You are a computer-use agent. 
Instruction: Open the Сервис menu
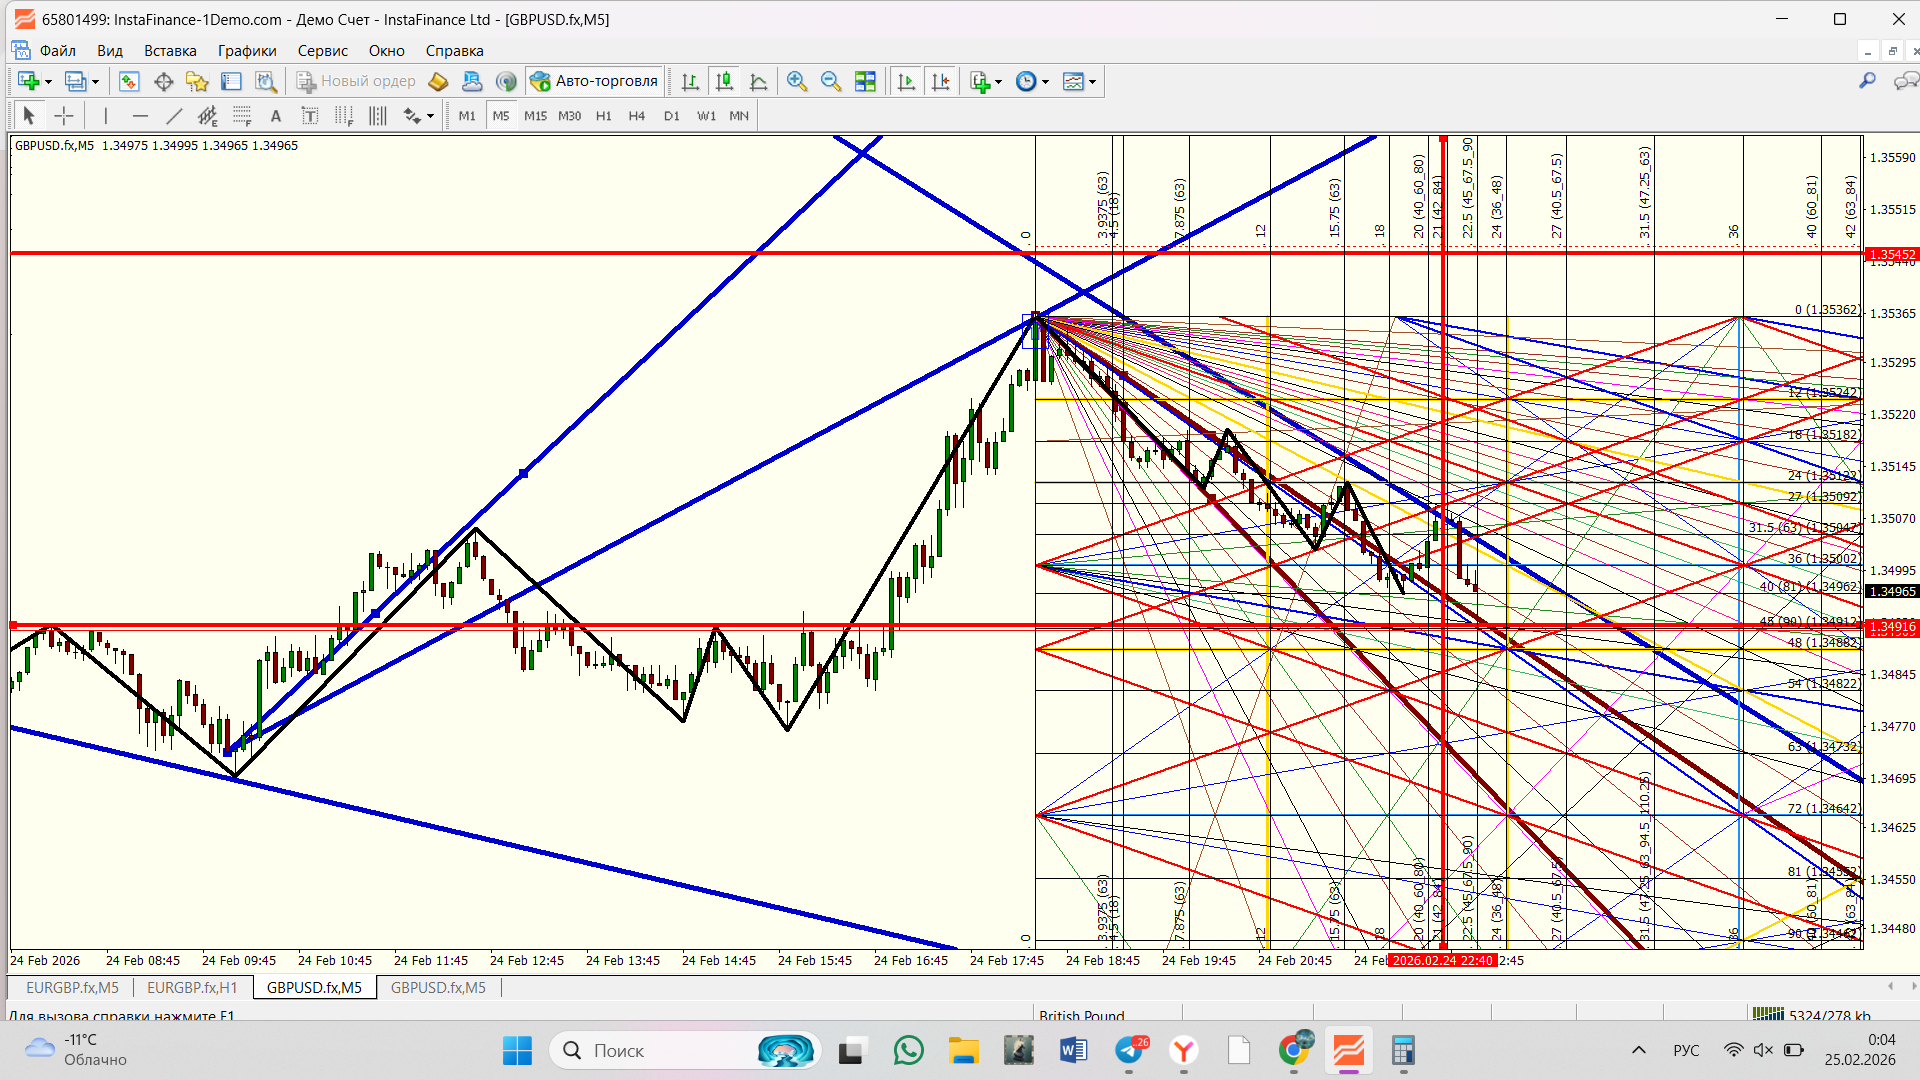tap(322, 51)
